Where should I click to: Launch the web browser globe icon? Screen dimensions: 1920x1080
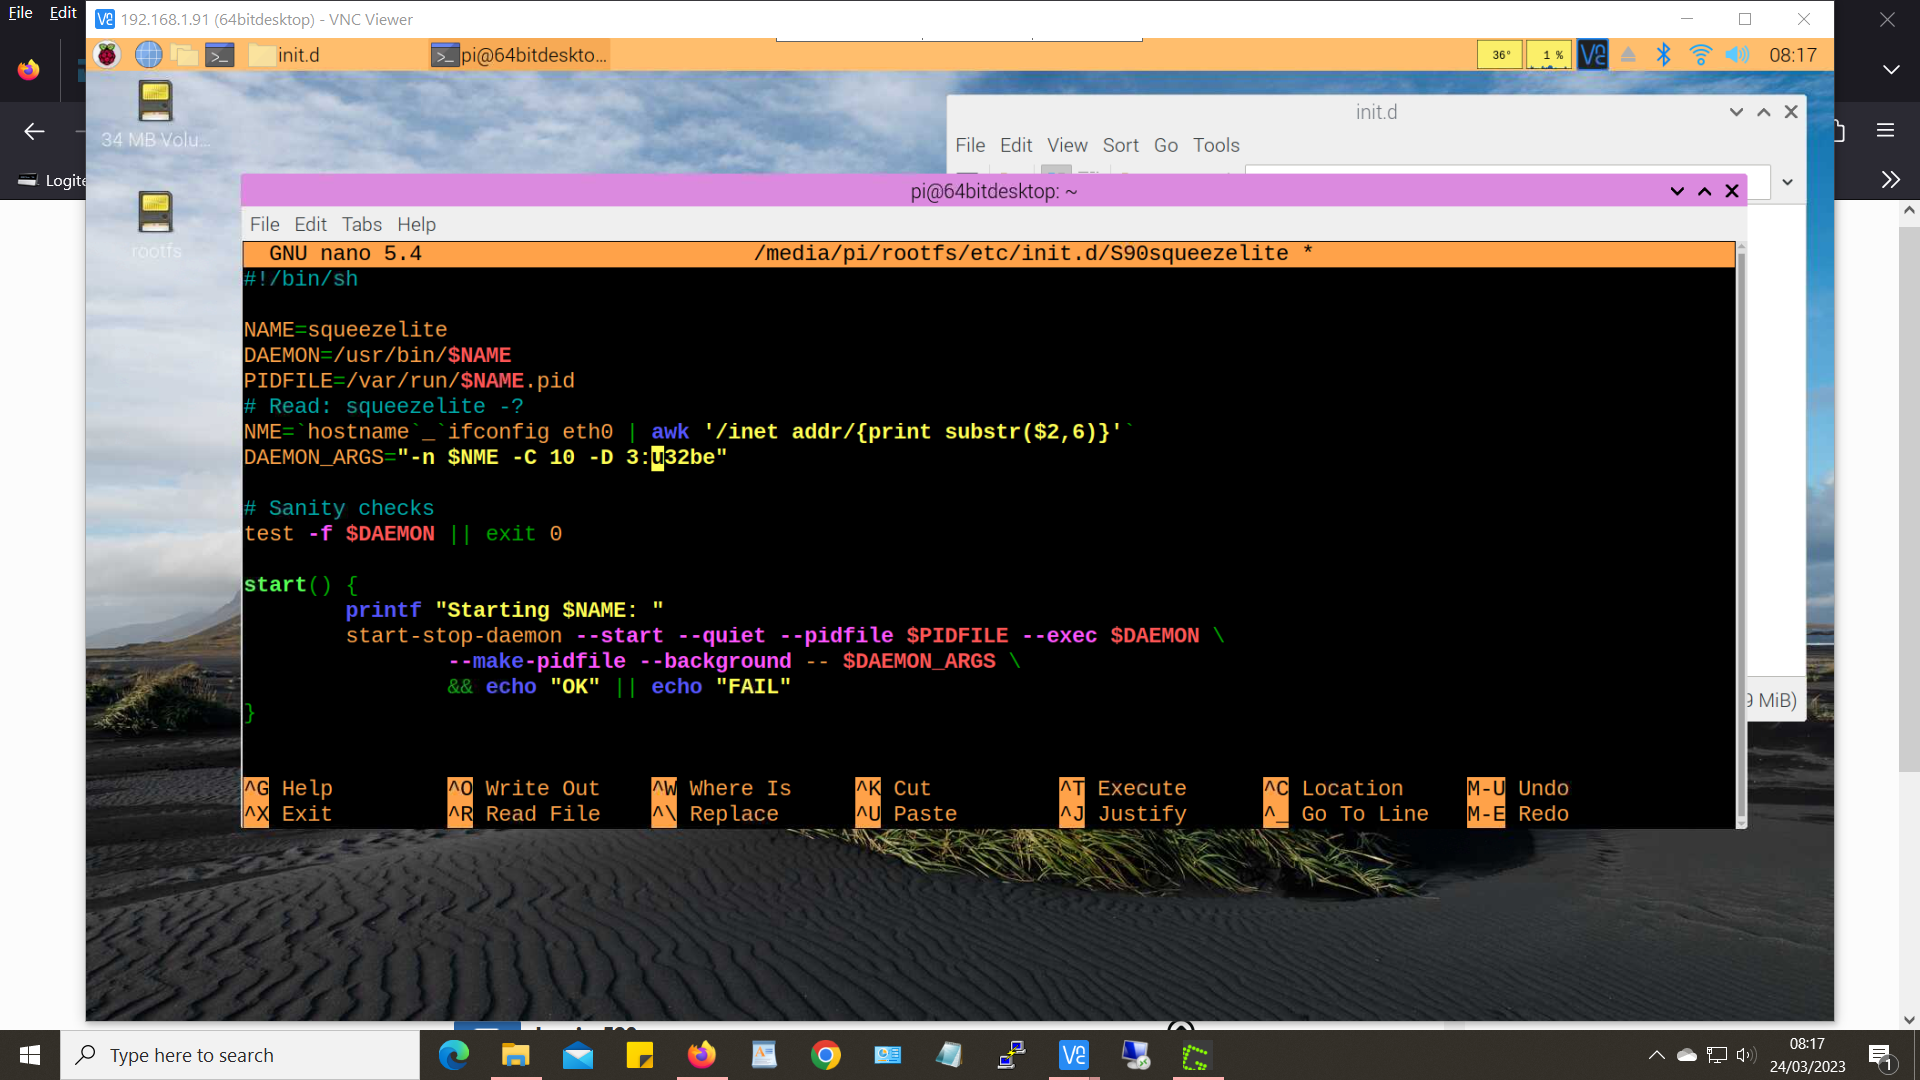point(148,55)
